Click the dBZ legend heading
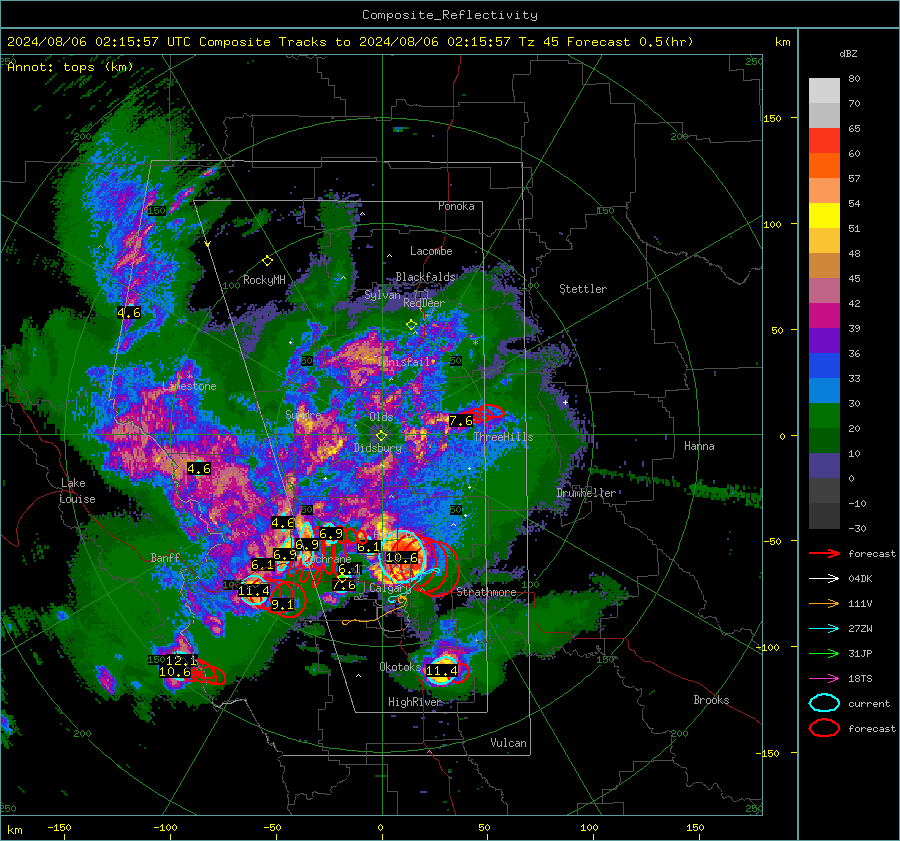The height and width of the screenshot is (841, 900). (x=848, y=53)
